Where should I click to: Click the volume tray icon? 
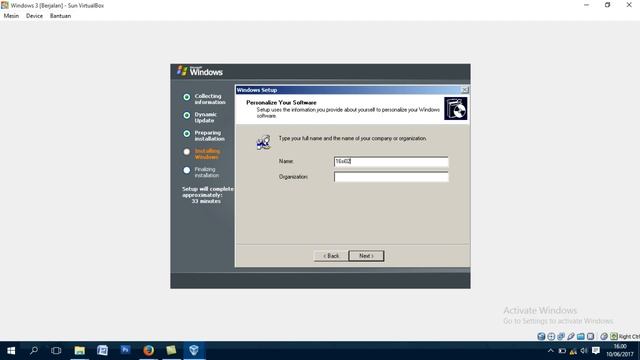coord(584,351)
